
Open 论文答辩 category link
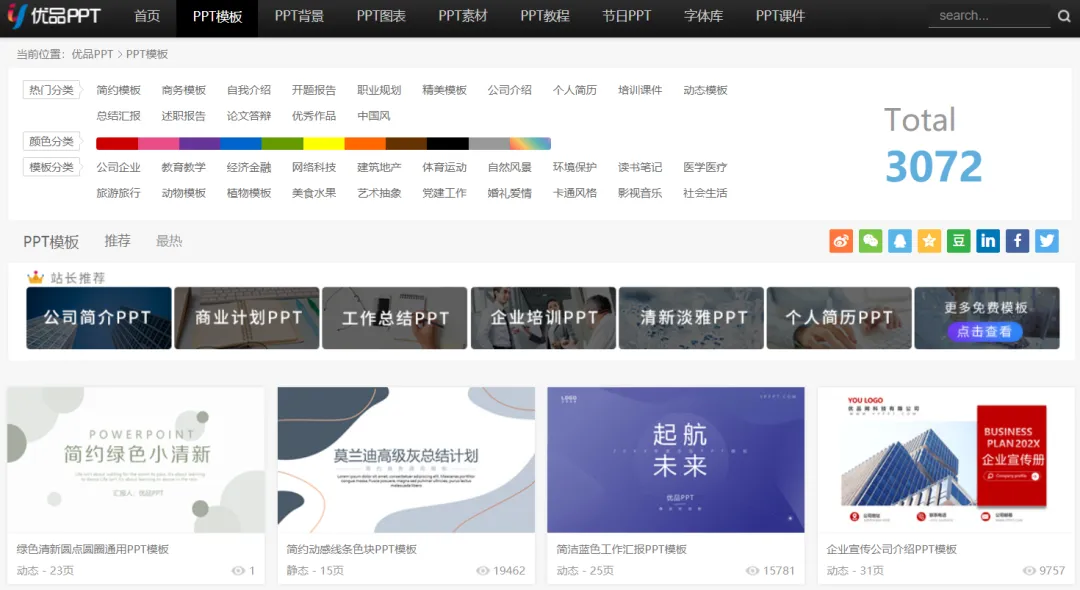pyautogui.click(x=249, y=116)
